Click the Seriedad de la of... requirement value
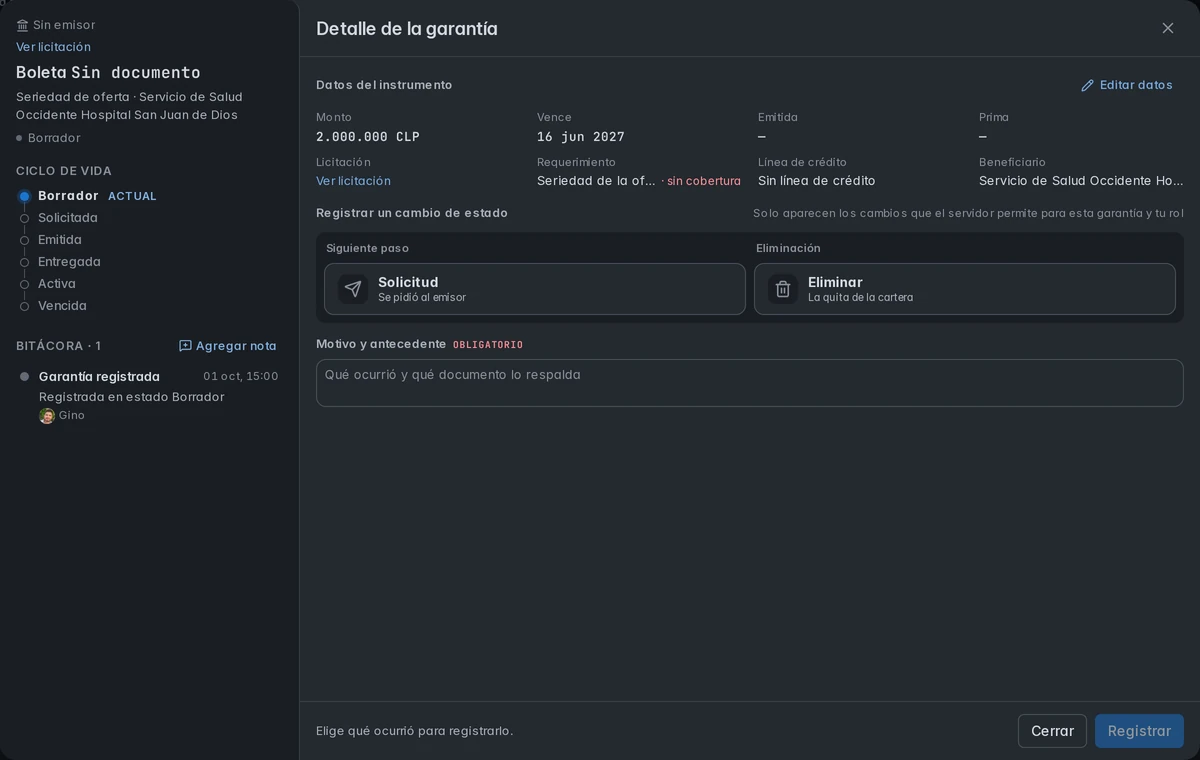The height and width of the screenshot is (760, 1200). coord(596,181)
